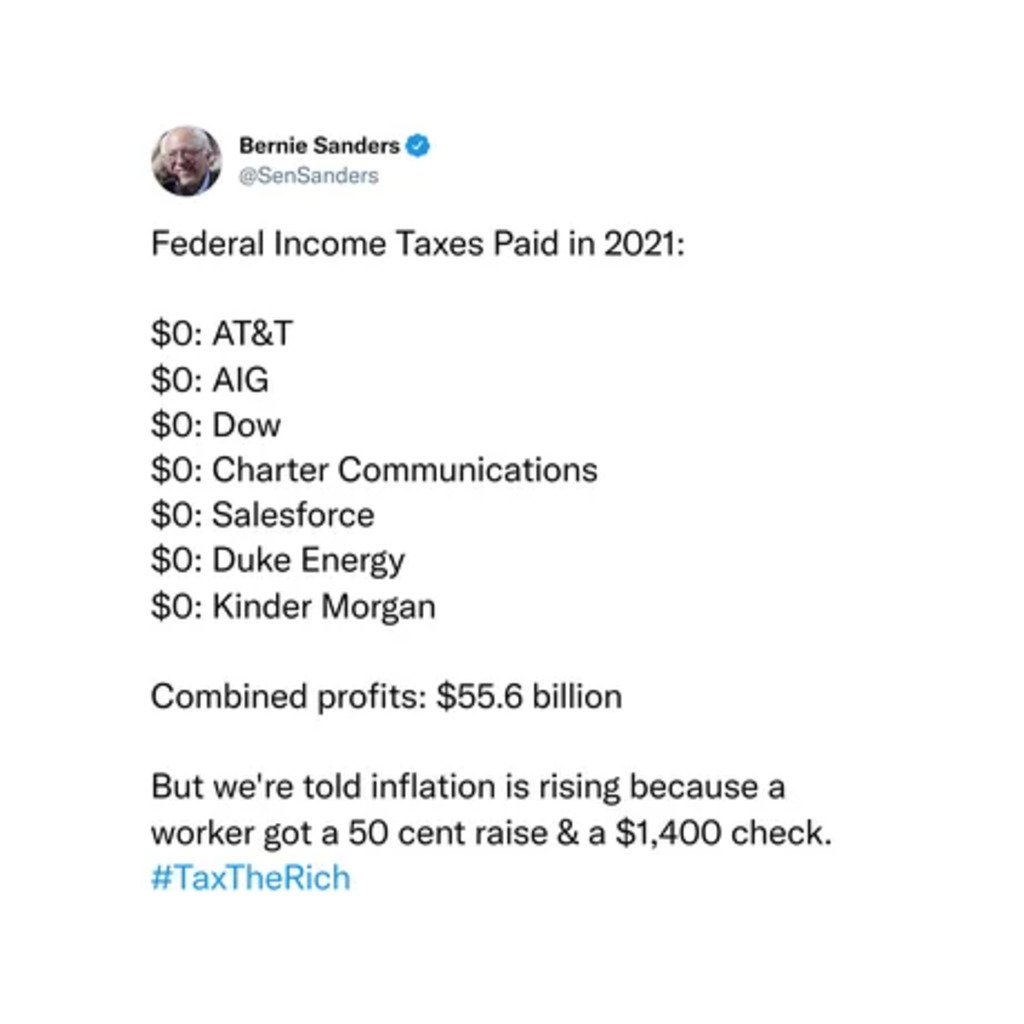
Task: Click the 'Duke Energy' text
Action: 308,562
